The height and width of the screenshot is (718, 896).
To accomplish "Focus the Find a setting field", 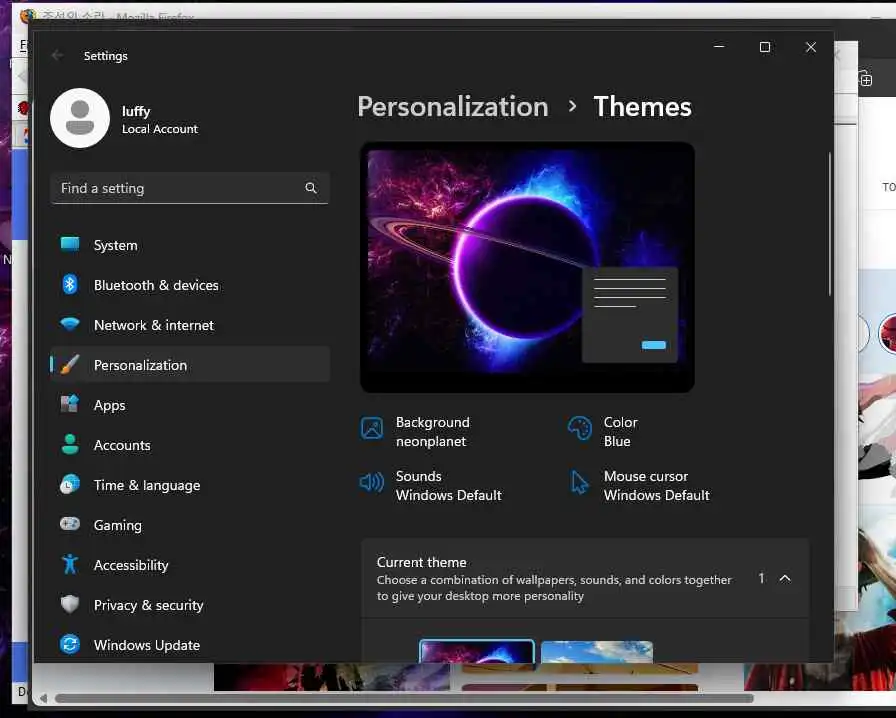I will (190, 188).
